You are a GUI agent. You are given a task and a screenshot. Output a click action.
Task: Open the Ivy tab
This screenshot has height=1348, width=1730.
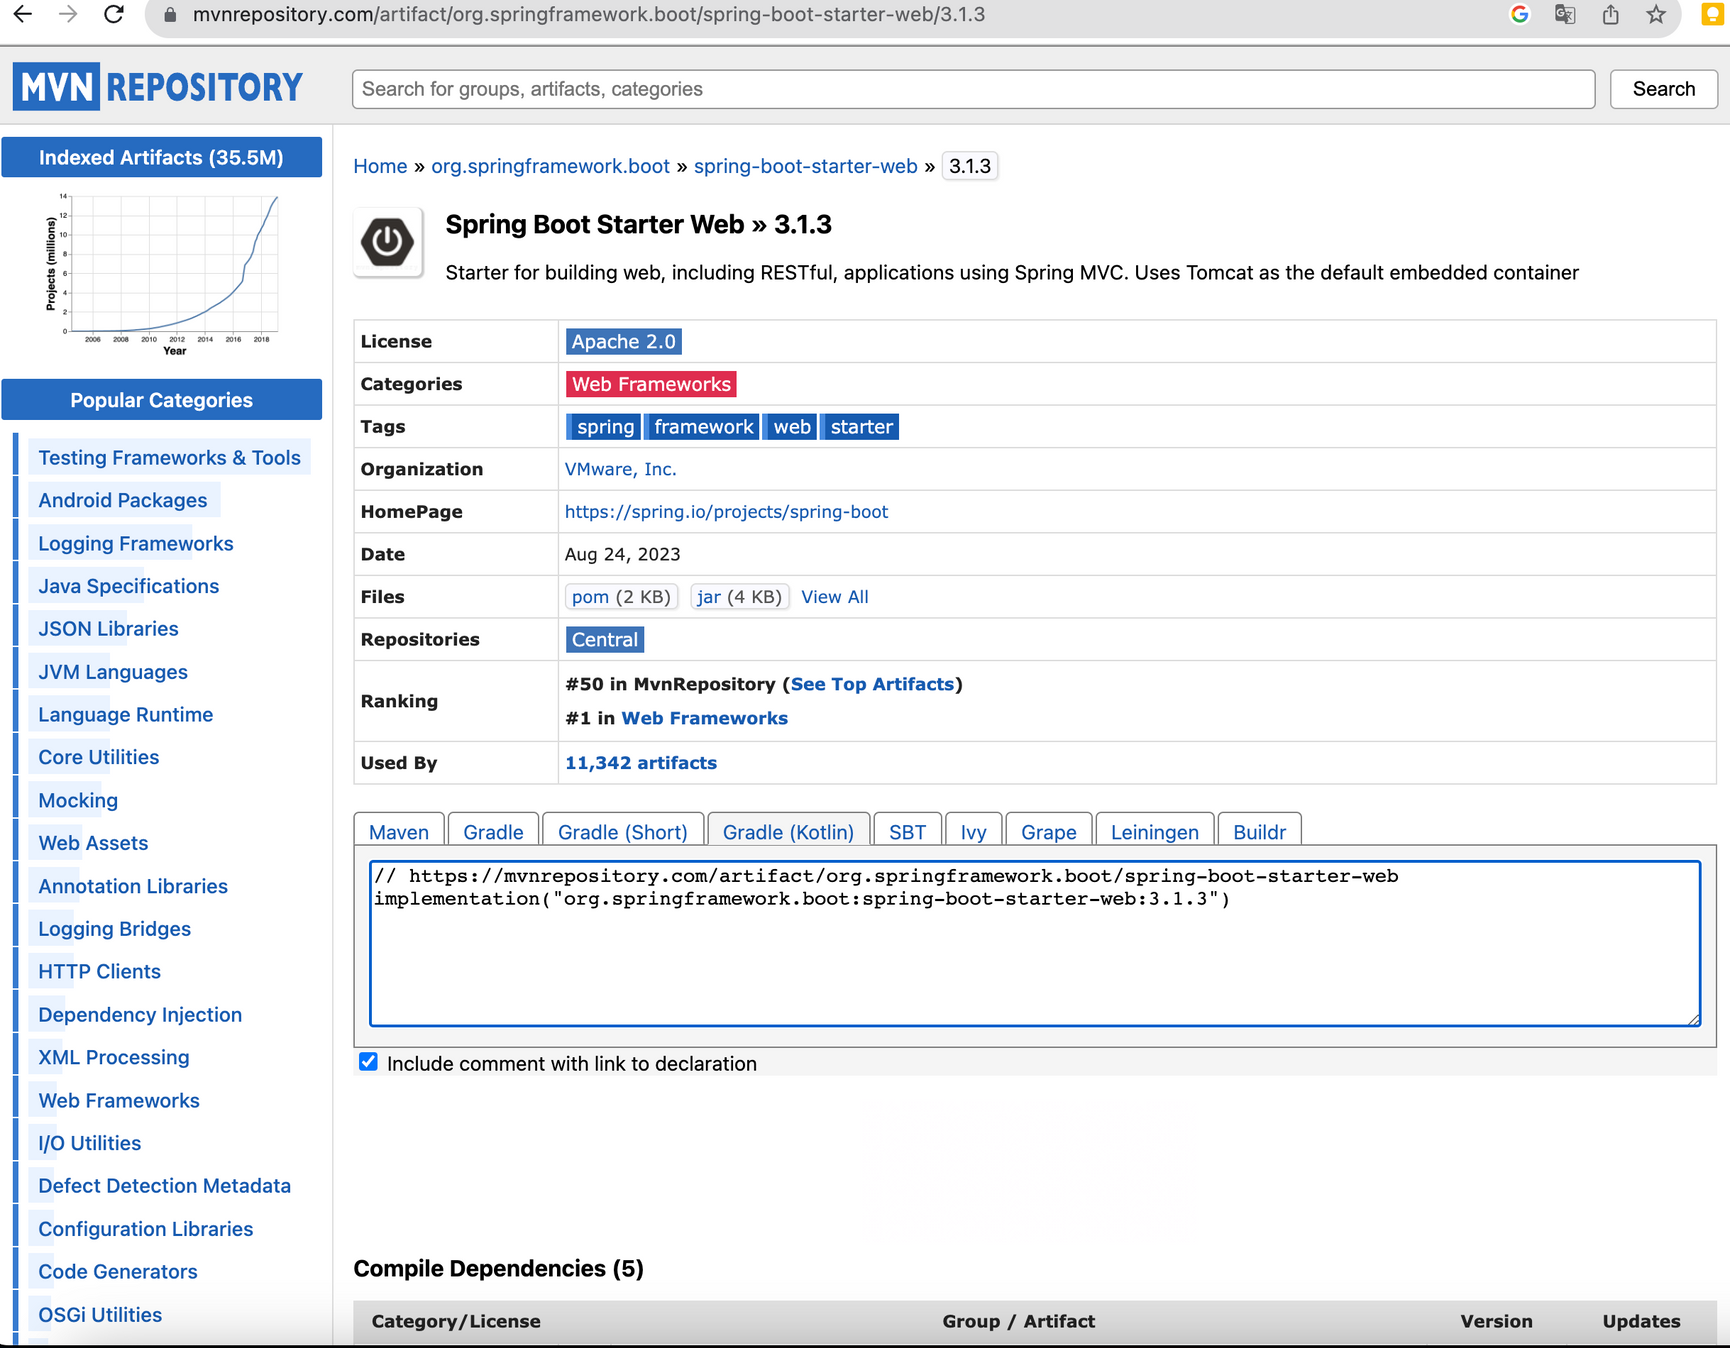(x=973, y=831)
